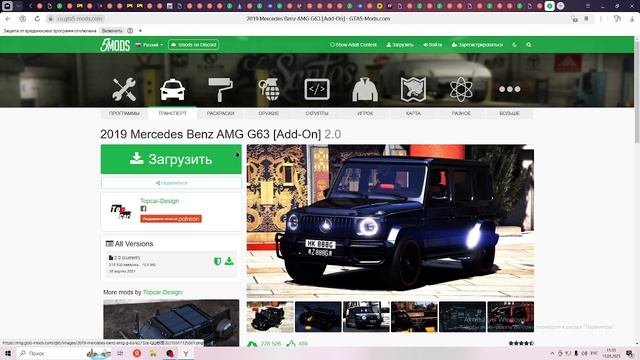This screenshot has width=640, height=360.
Task: Click the main Mercedes G63 screenshot
Action: 390,221
